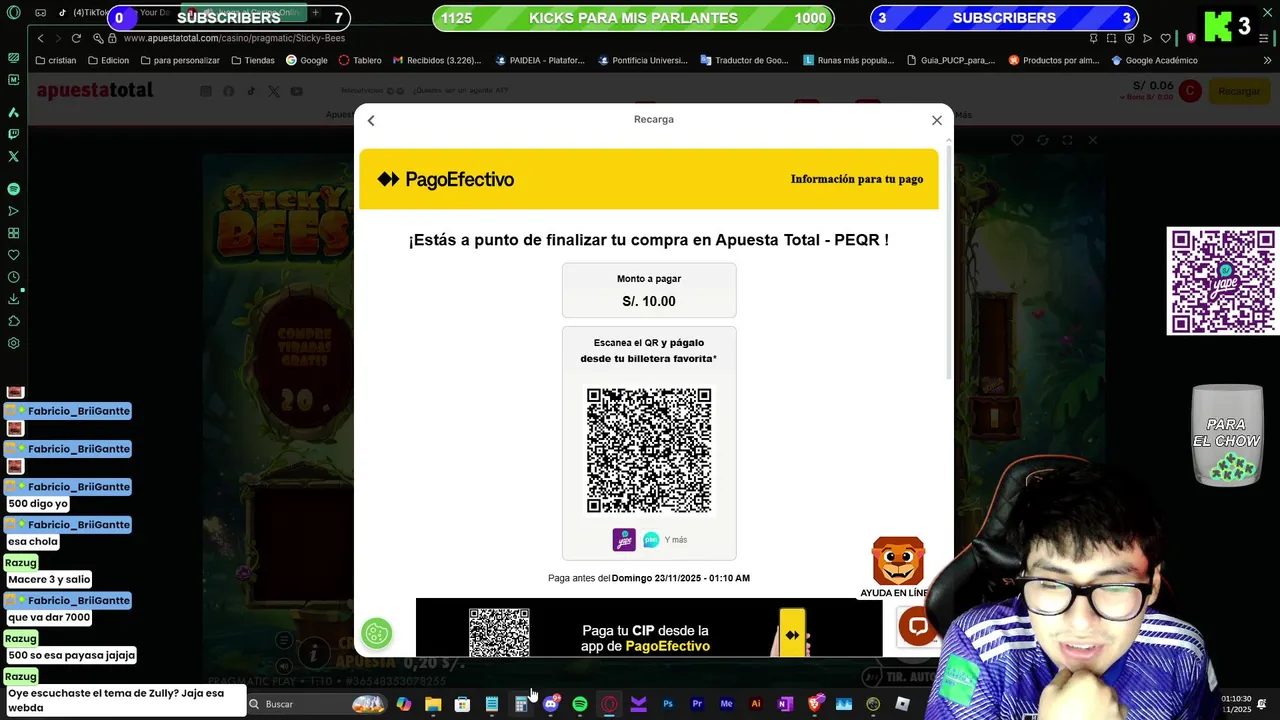Open GX Corner gamepad icon

point(40,13)
